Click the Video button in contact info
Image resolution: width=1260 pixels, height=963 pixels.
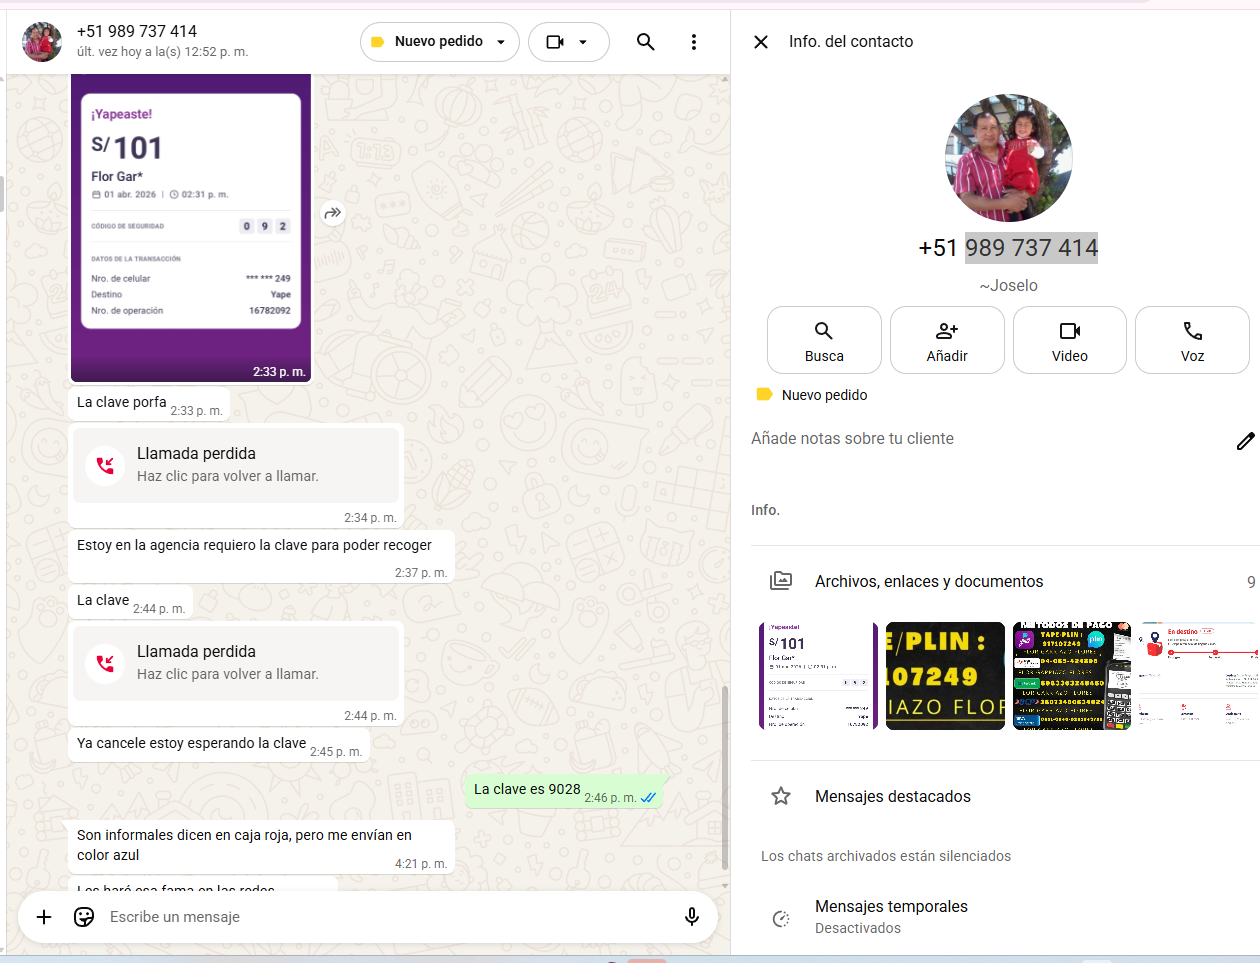1069,340
